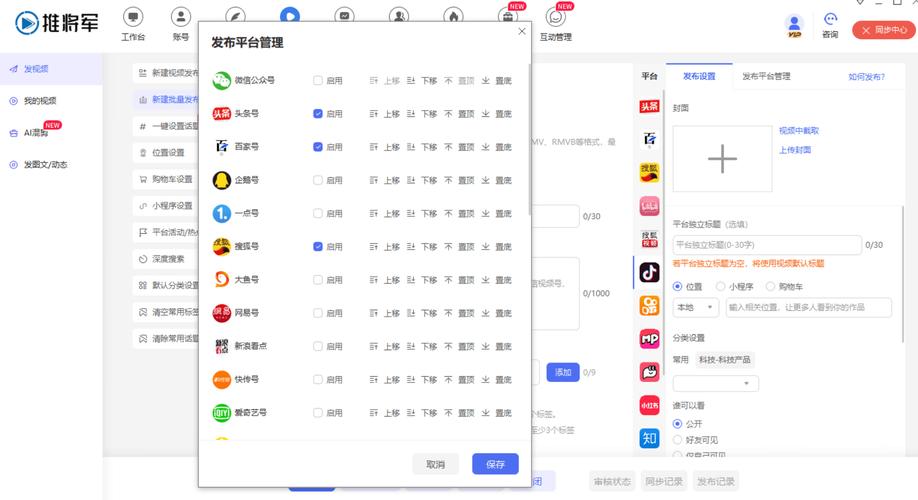Screen dimensions: 918x500
Task: Click the 企鹅号 penguin icon in dialog
Action: (x=221, y=180)
